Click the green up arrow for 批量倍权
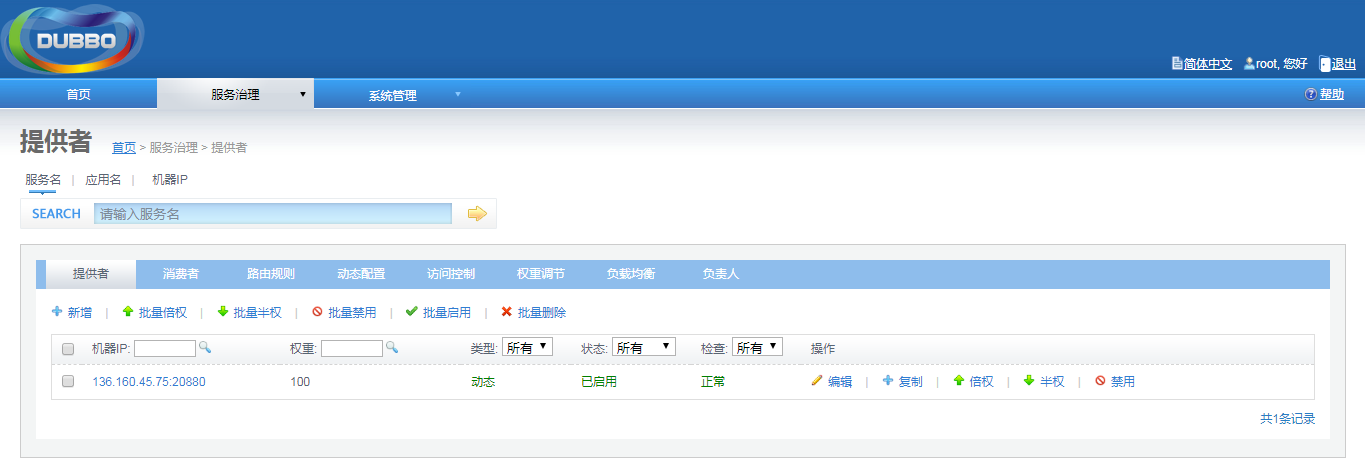Viewport: 1365px width, 460px height. coord(128,312)
